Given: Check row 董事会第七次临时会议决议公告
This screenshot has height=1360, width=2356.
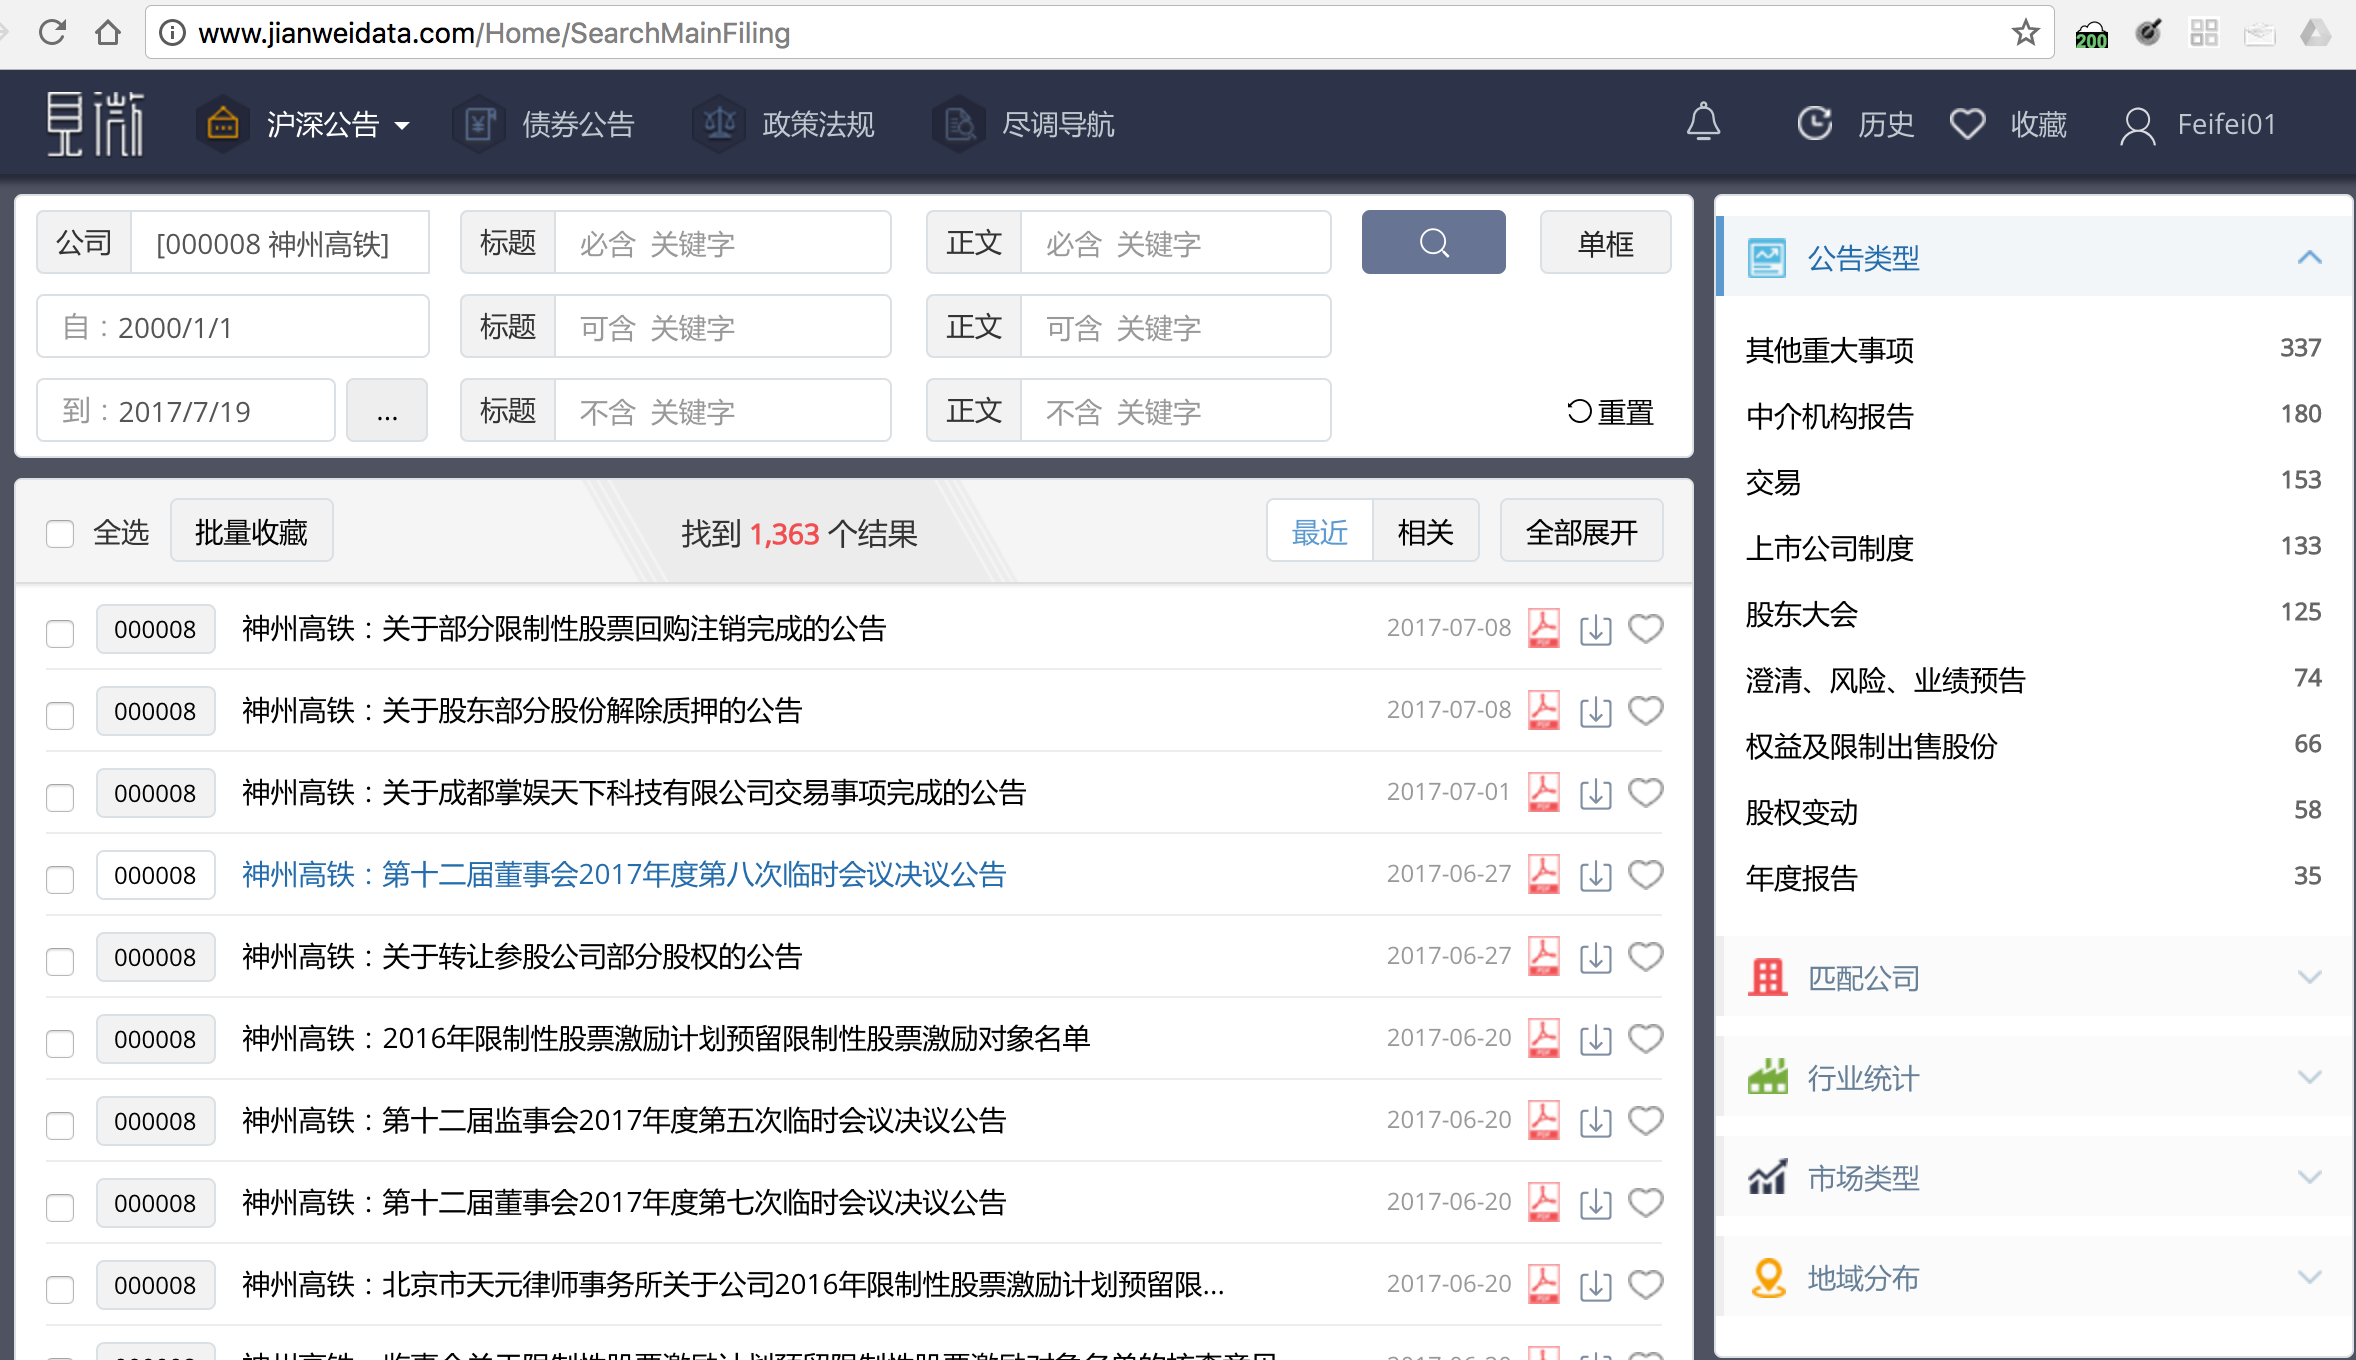Looking at the screenshot, I should coord(60,1207).
